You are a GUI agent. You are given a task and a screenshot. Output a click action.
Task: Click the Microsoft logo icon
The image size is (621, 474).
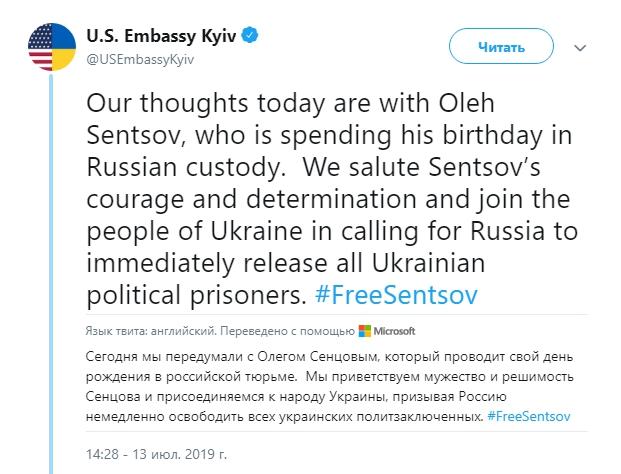(365, 331)
